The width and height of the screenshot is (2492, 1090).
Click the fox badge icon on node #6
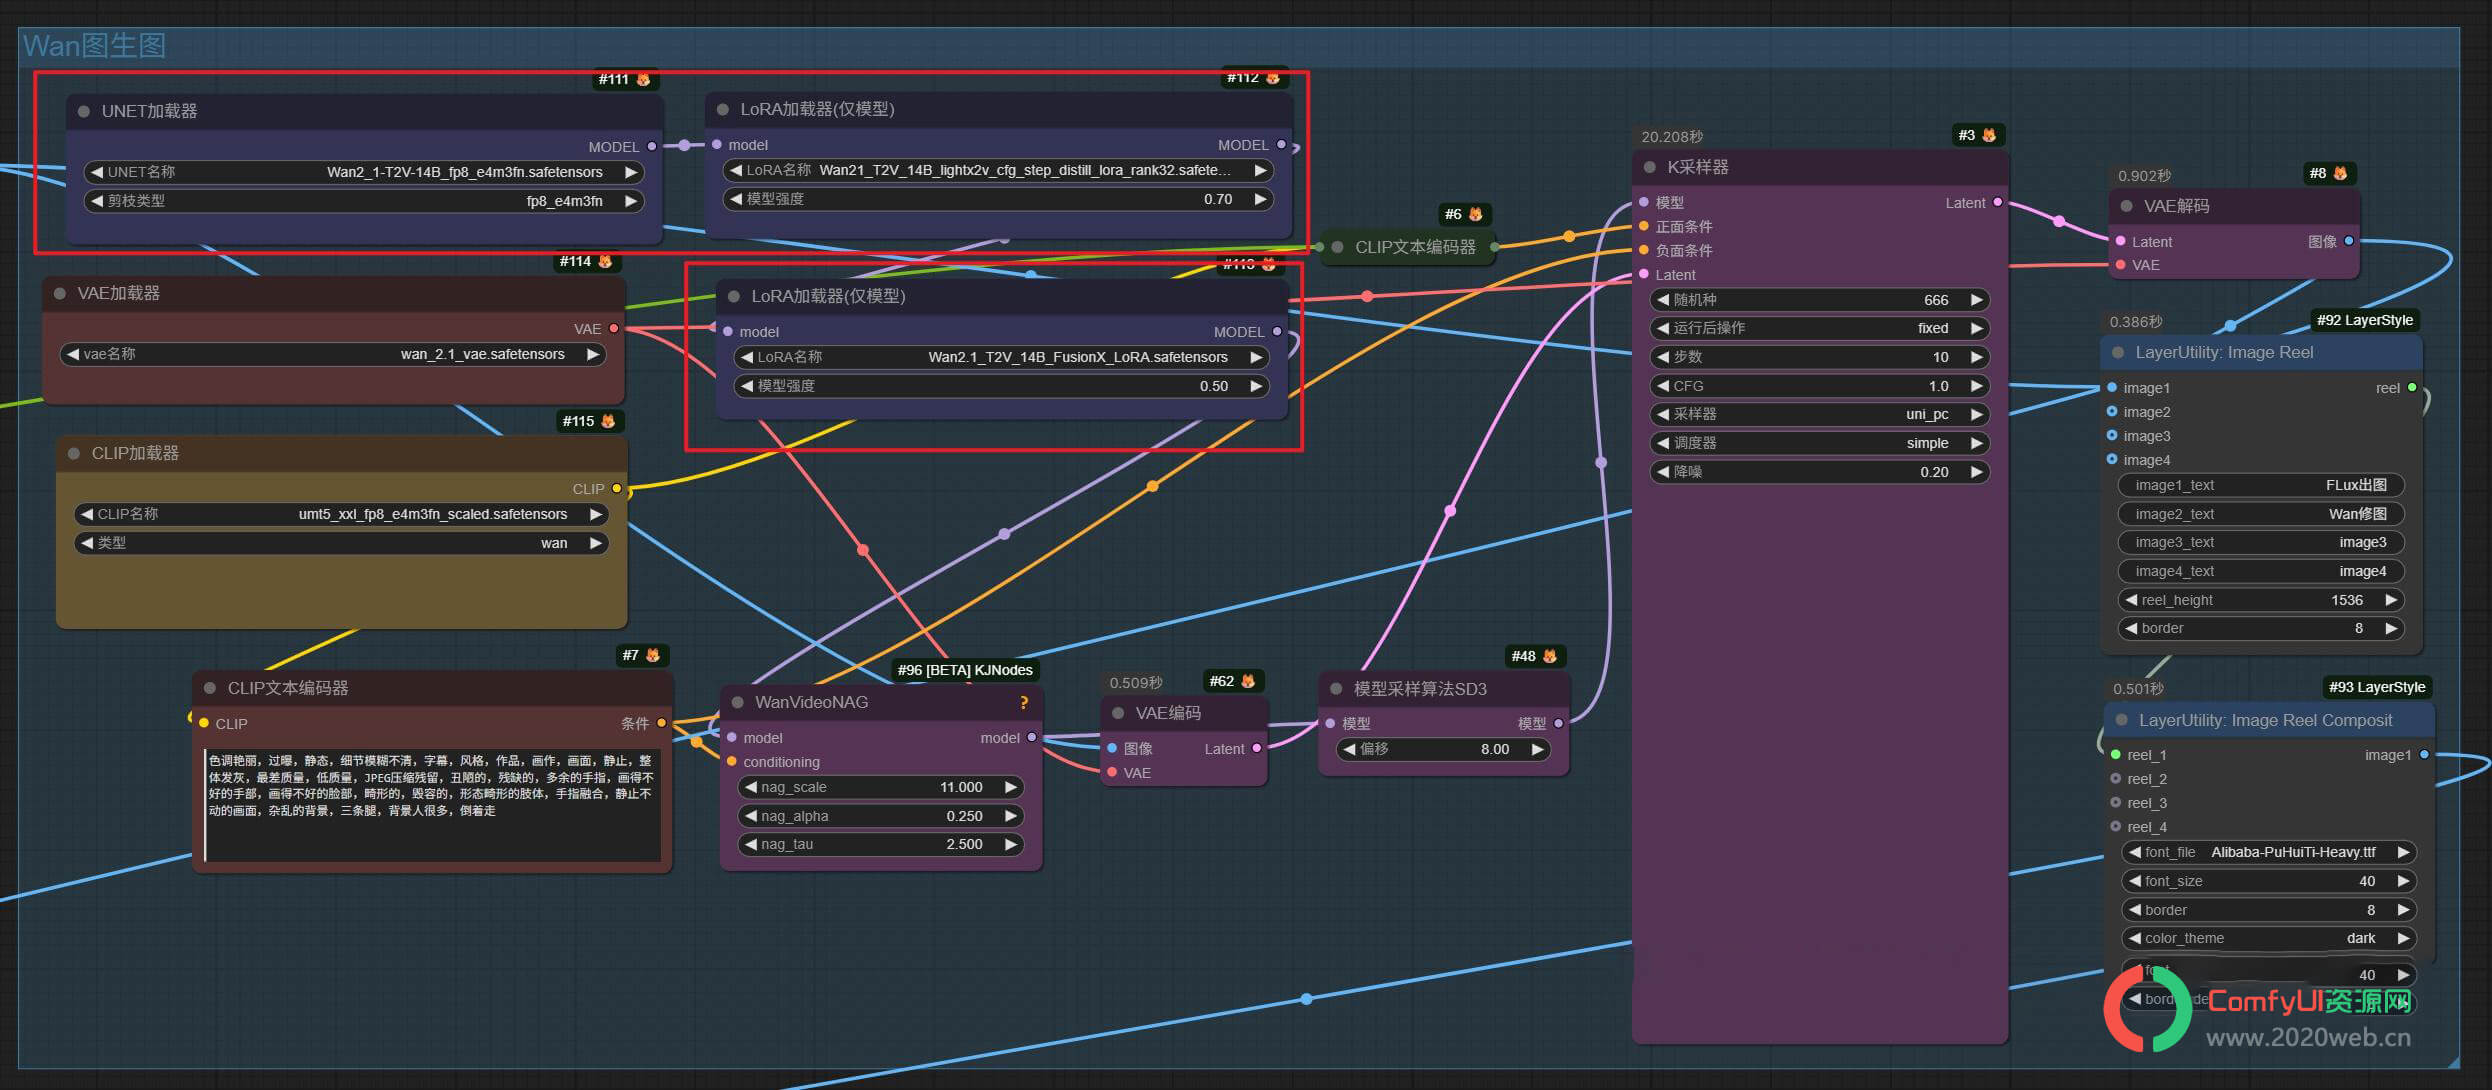click(x=1476, y=214)
